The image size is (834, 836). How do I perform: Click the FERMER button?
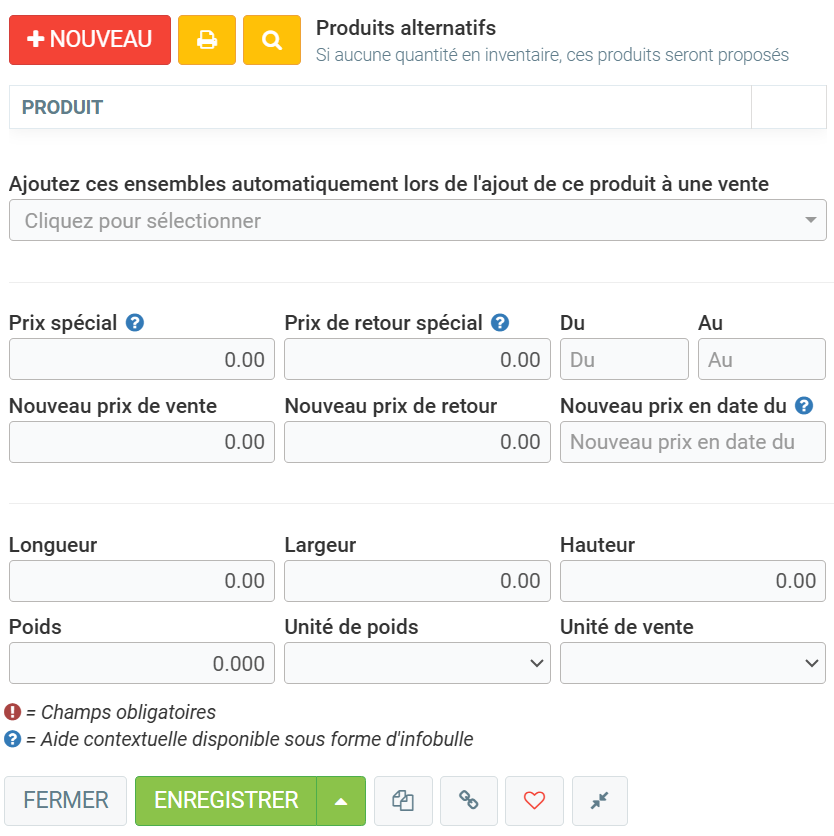point(66,801)
